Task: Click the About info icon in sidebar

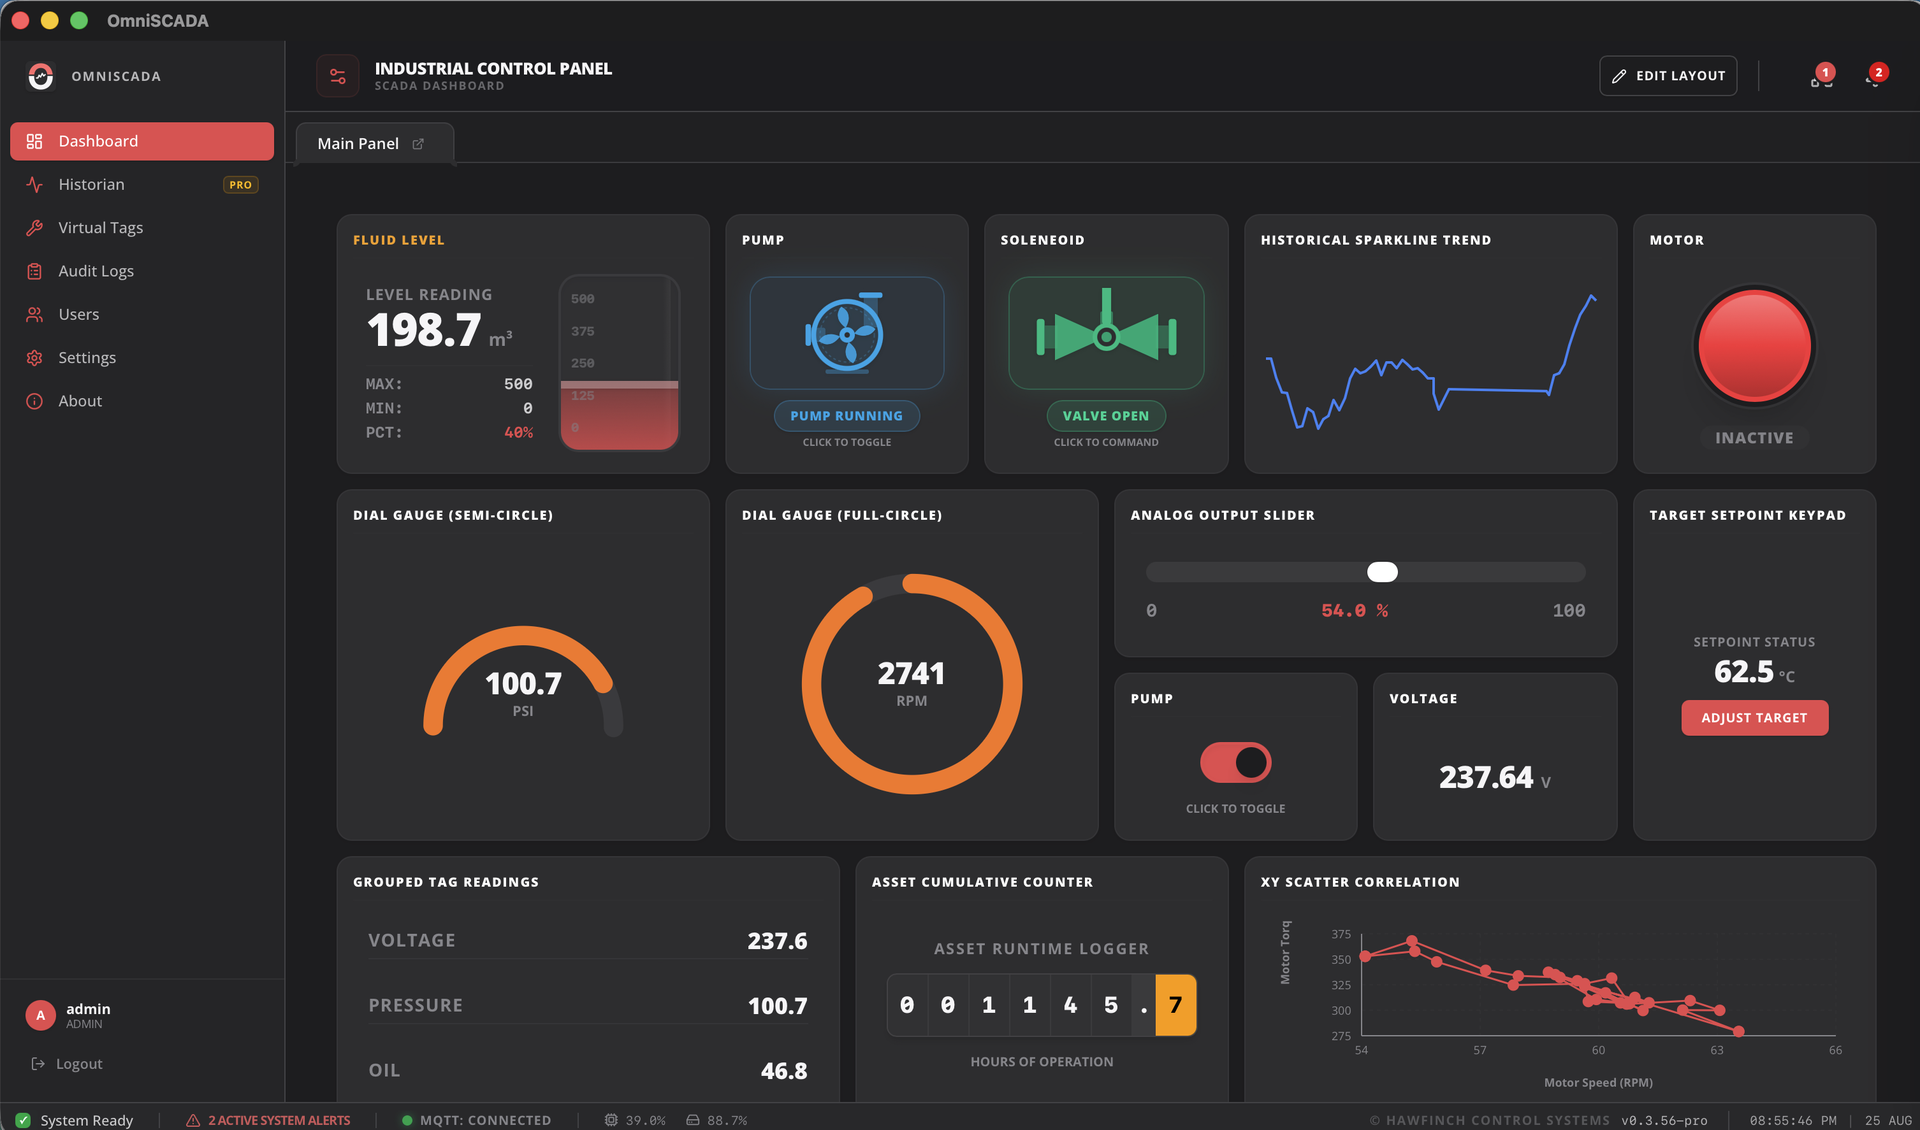Action: [34, 401]
